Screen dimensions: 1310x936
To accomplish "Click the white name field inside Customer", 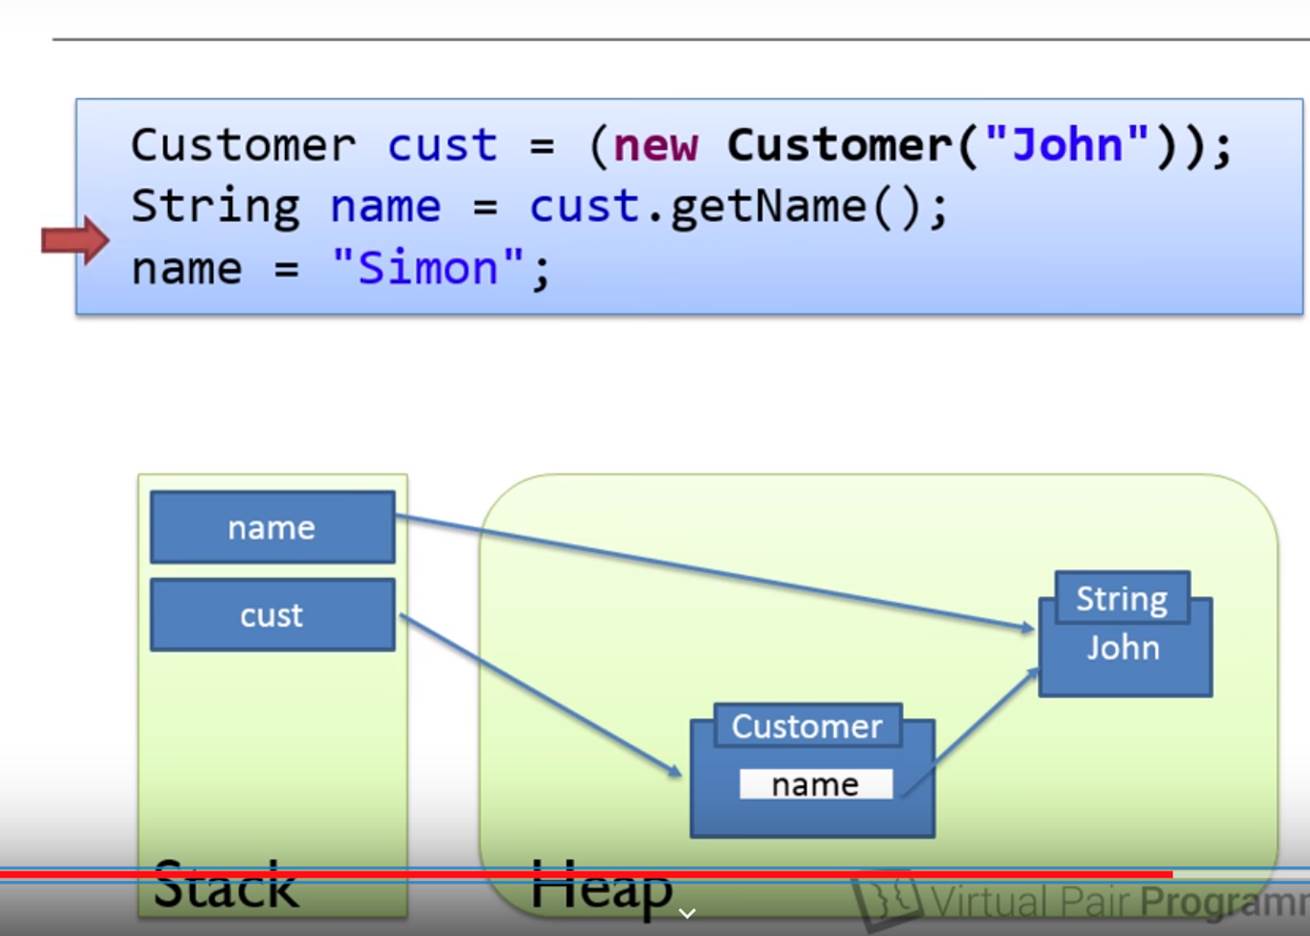I will coord(815,785).
